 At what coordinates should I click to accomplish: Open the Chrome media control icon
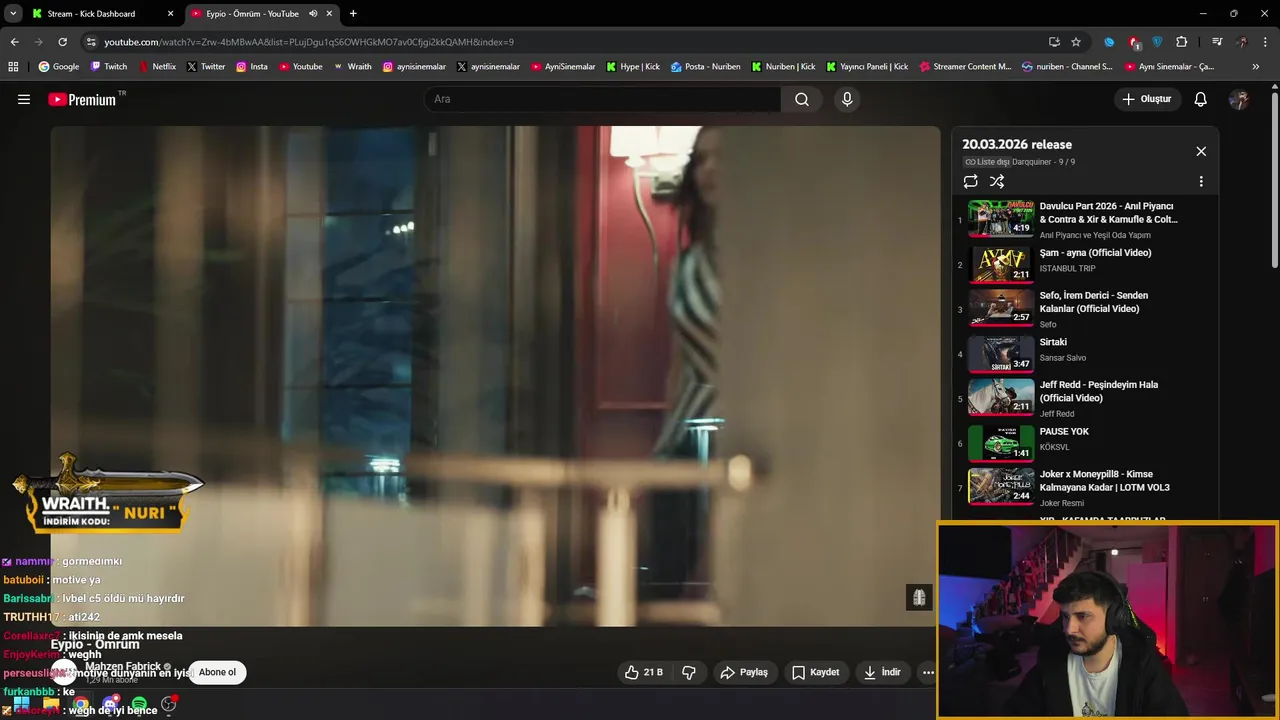pos(1217,42)
